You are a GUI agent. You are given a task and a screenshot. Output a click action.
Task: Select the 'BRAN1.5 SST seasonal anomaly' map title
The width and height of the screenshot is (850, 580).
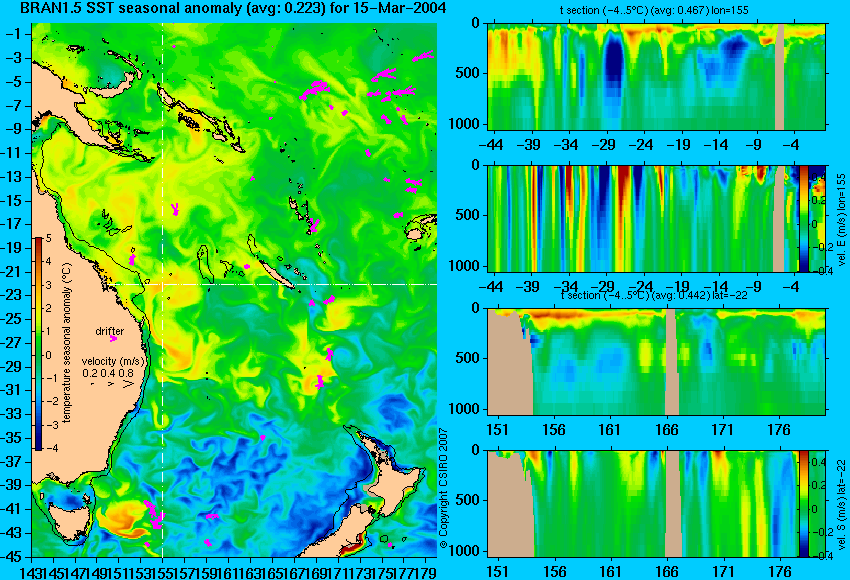(233, 8)
